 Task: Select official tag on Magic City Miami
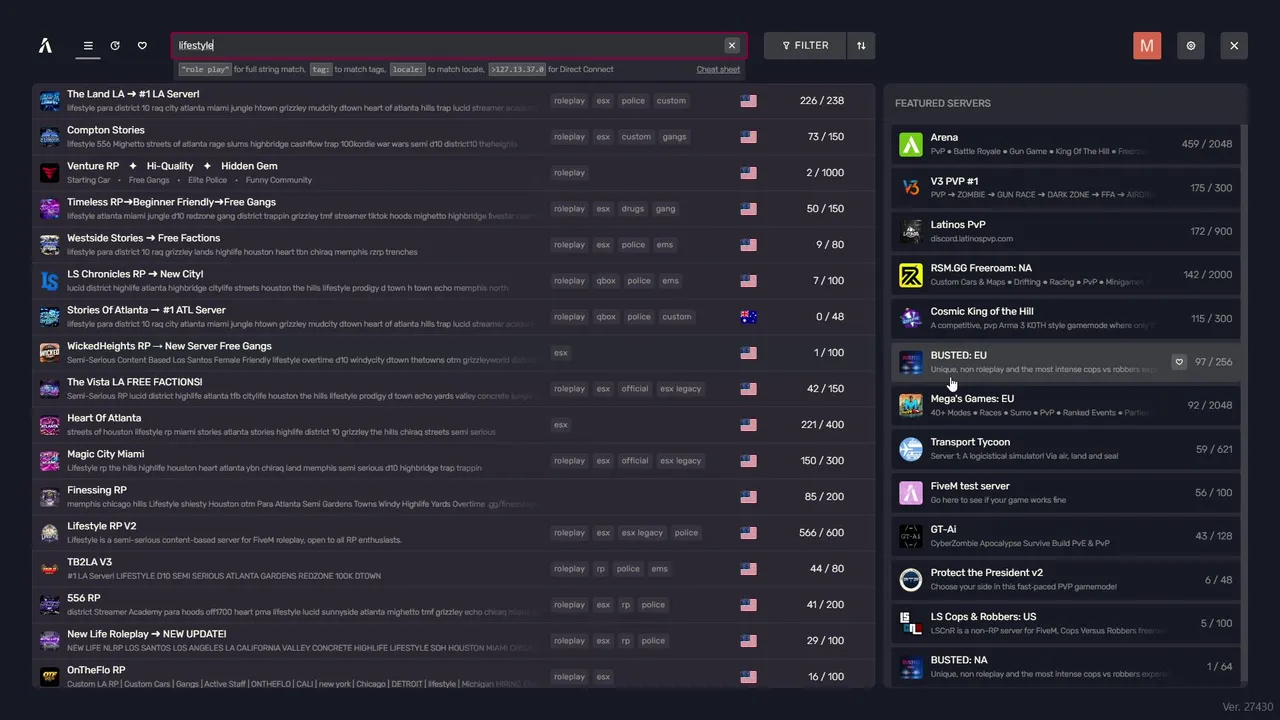635,461
